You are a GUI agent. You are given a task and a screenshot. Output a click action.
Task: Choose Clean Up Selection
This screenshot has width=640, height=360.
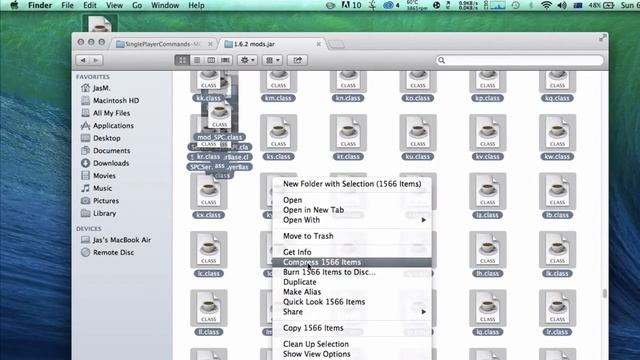click(x=352, y=344)
